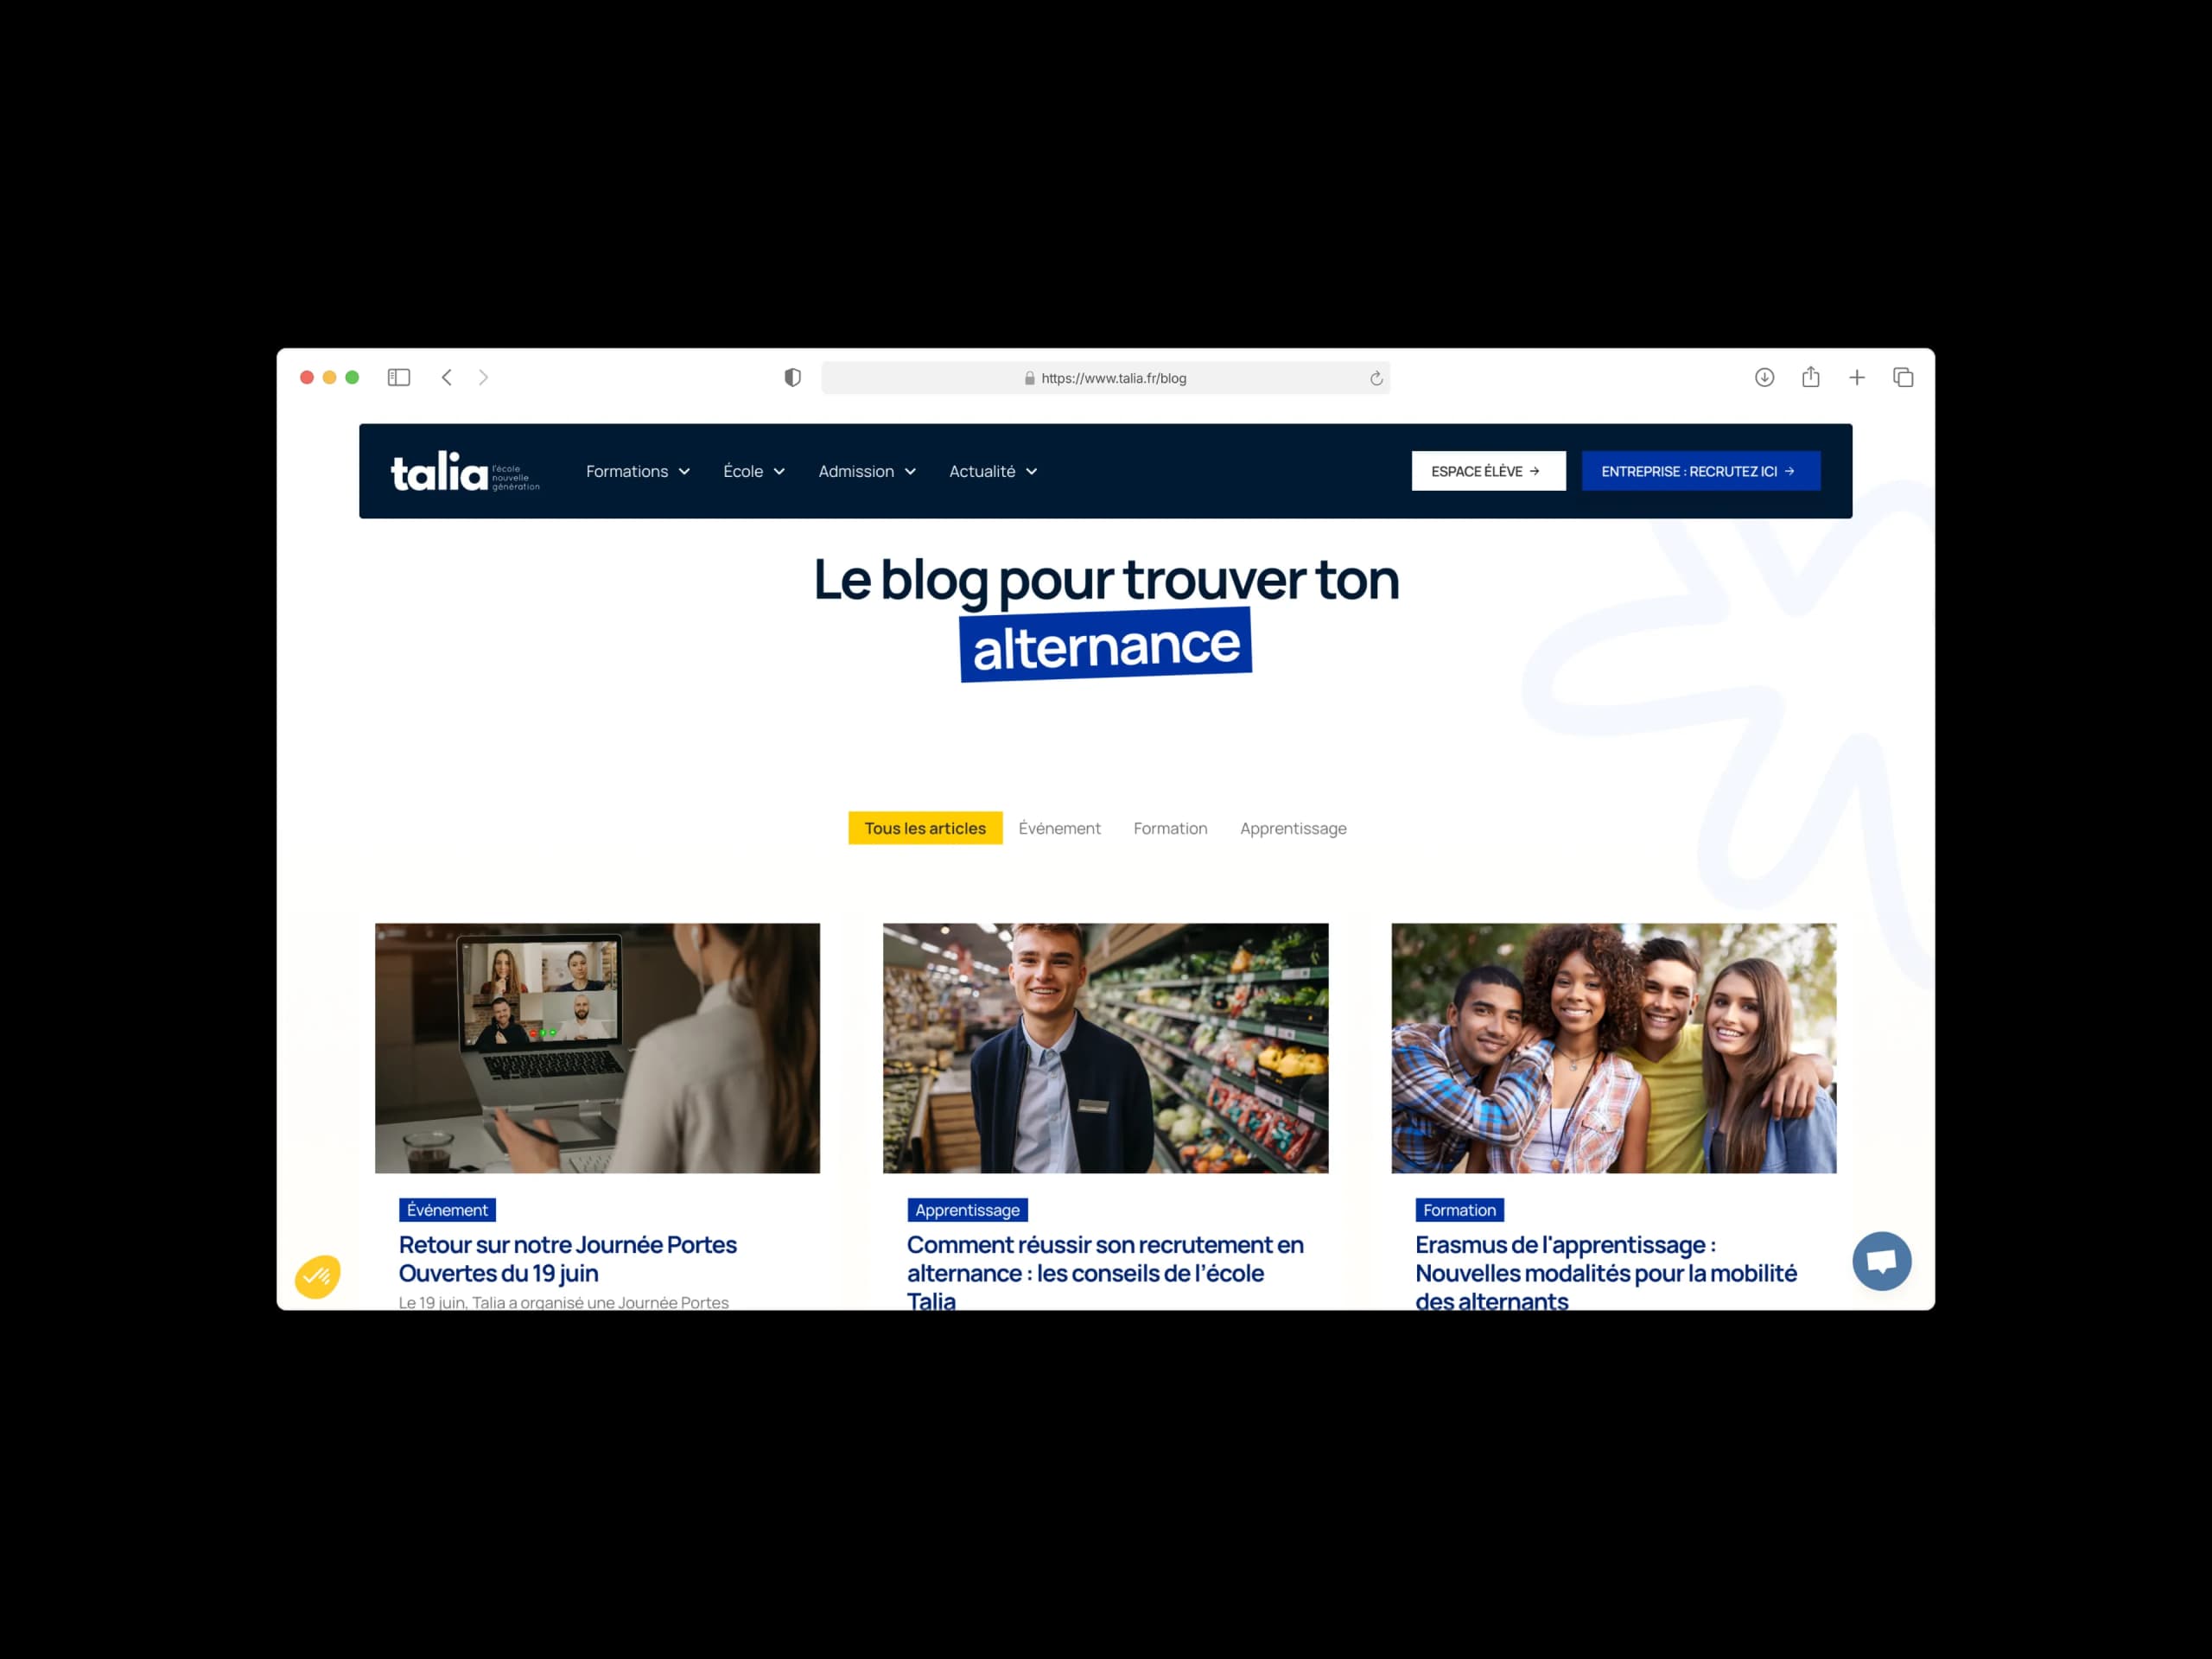Expand the Actualité dropdown menu
Viewport: 2212px width, 1659px height.
[x=993, y=471]
